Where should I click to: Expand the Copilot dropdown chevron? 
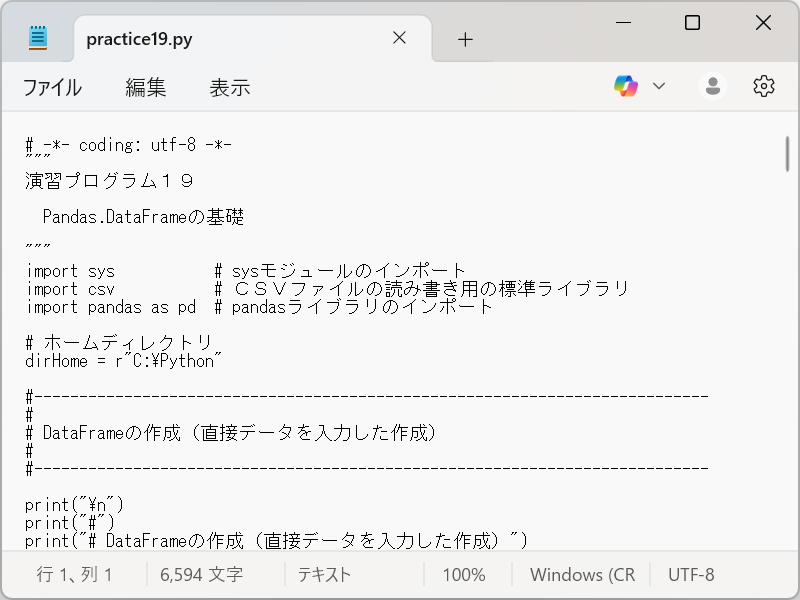coord(661,85)
